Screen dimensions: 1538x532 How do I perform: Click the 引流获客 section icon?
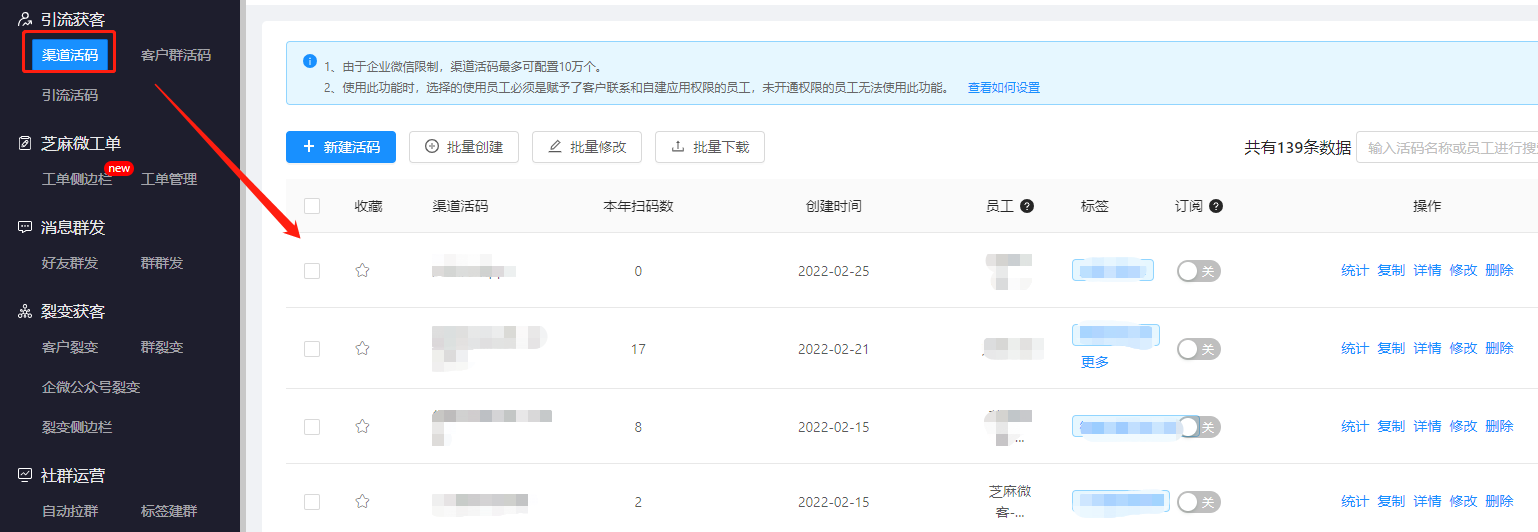(26, 19)
